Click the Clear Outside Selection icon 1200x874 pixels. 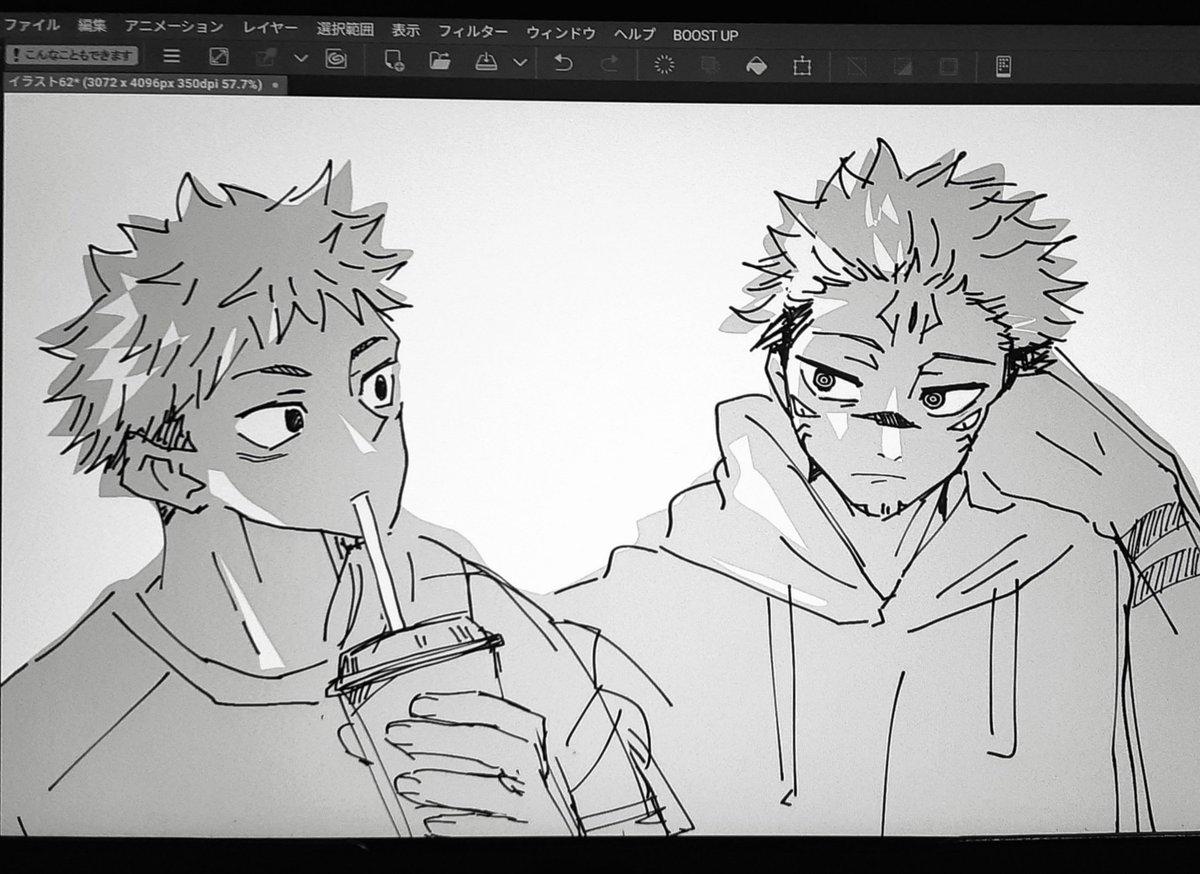pyautogui.click(x=711, y=66)
